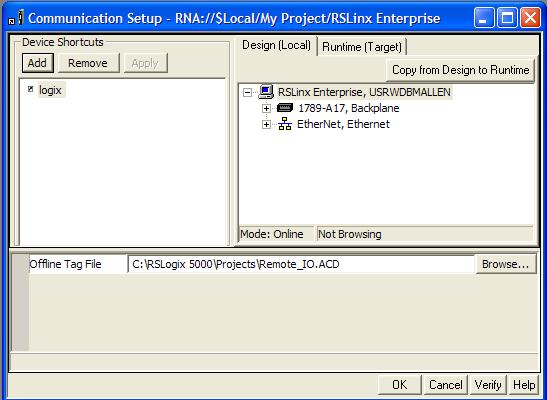Expand the 1789-A17 Backplane node
The image size is (547, 400).
266,108
